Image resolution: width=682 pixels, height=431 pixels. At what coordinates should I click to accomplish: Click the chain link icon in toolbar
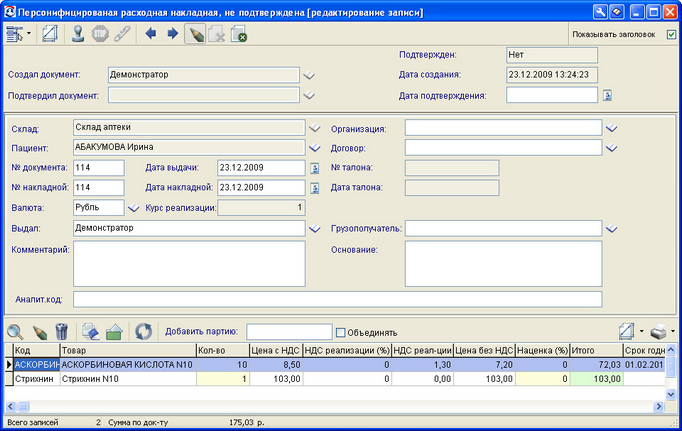122,34
